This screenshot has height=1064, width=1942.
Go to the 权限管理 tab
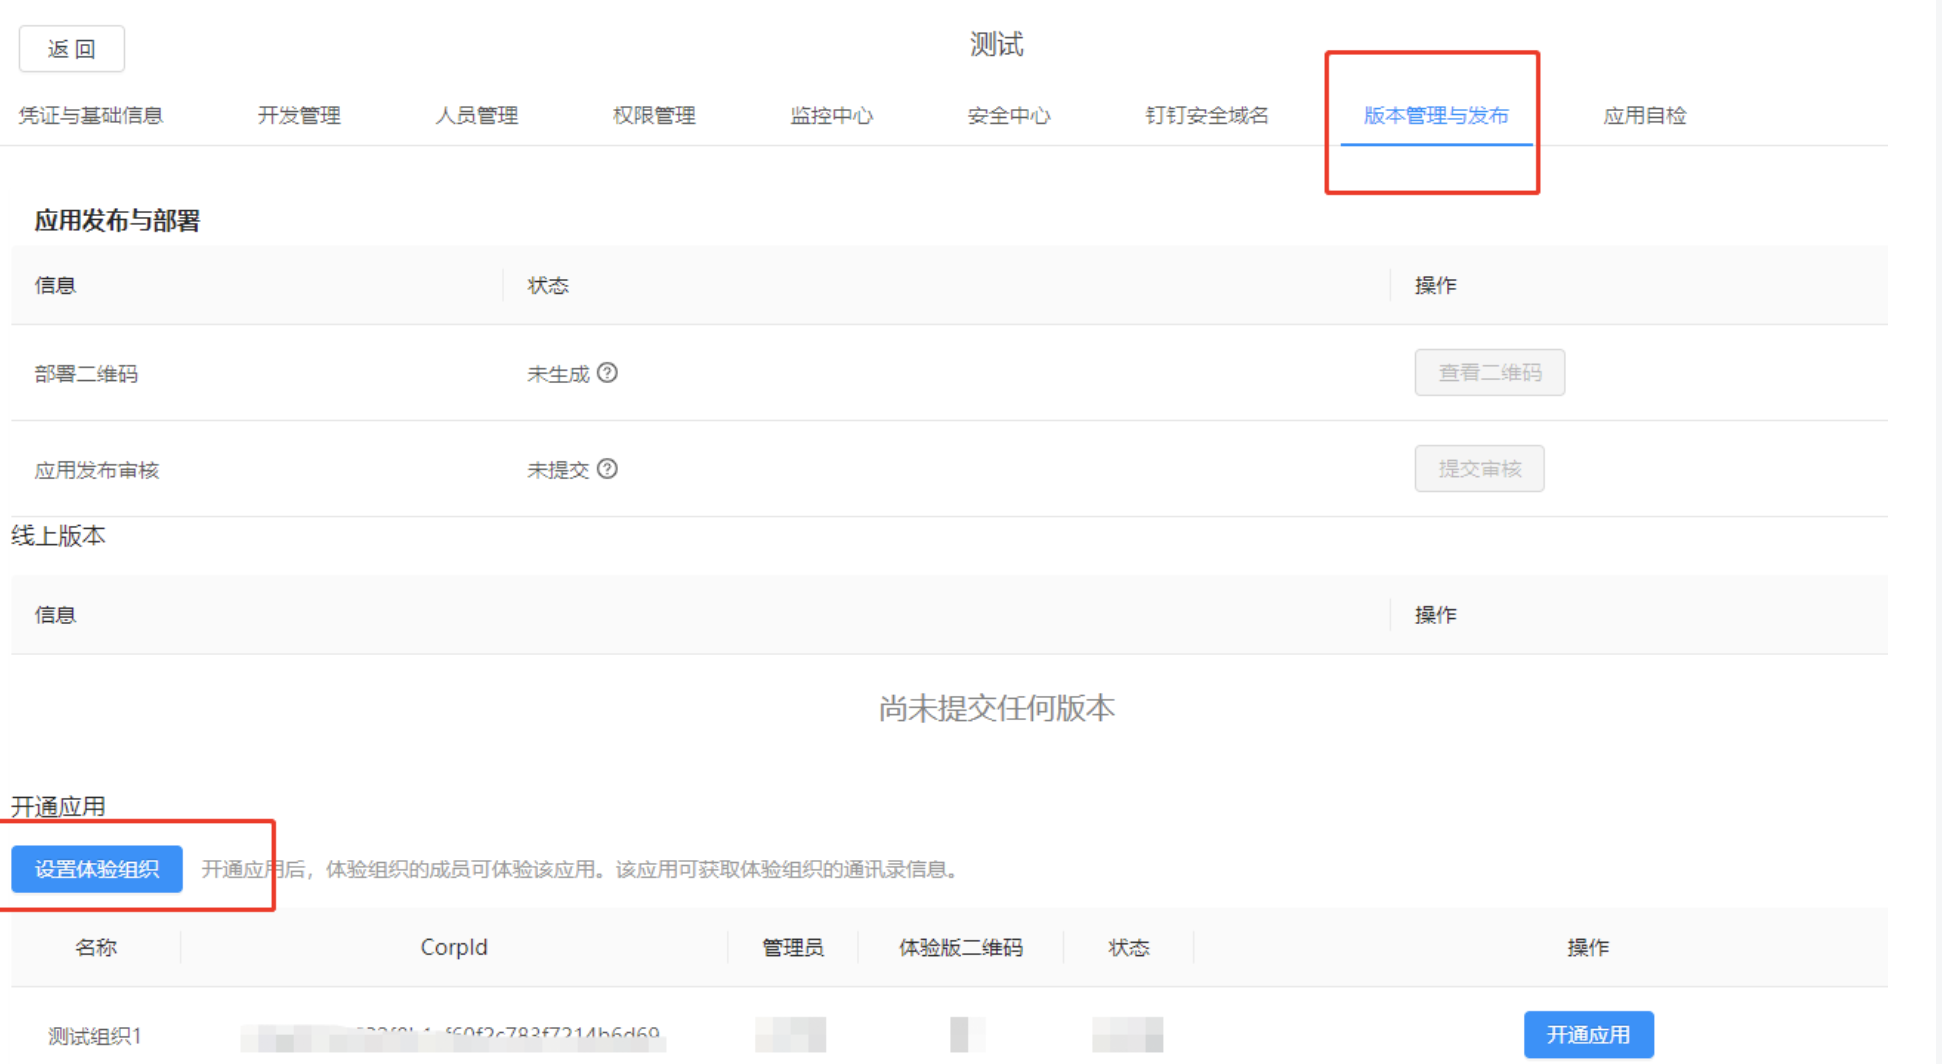pos(654,115)
